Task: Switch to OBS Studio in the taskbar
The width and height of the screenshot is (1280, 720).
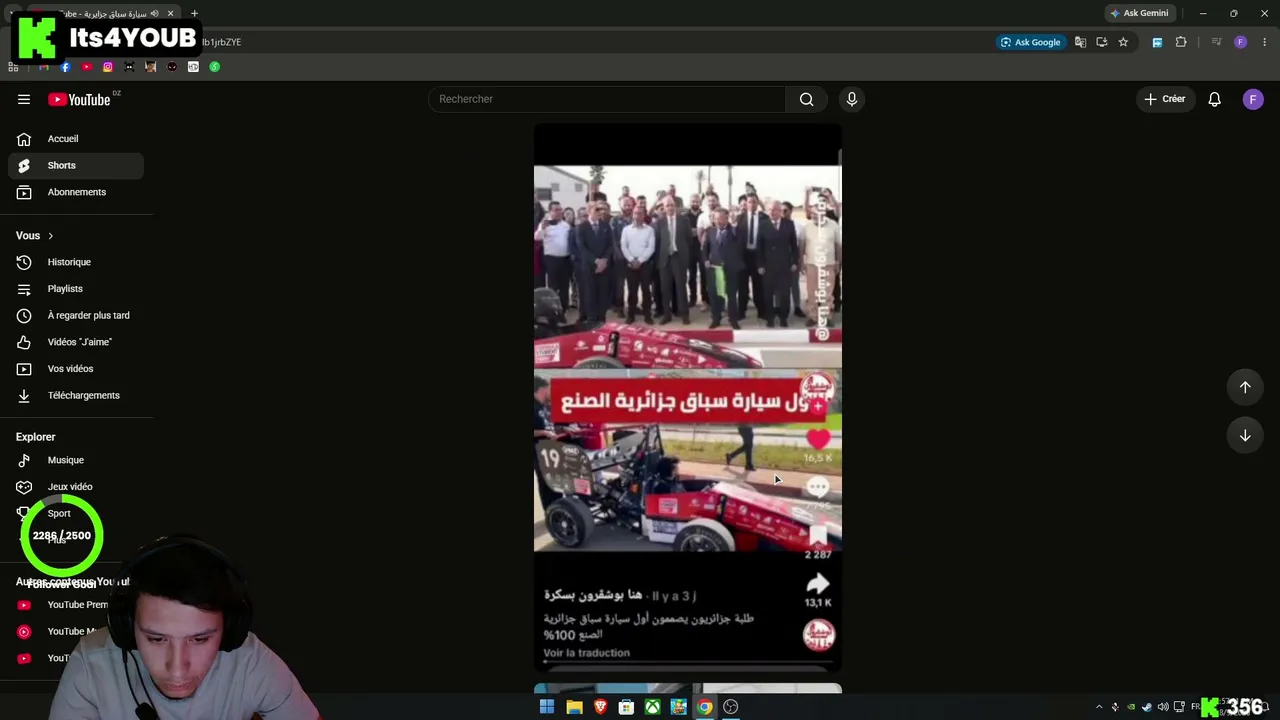Action: (x=731, y=707)
